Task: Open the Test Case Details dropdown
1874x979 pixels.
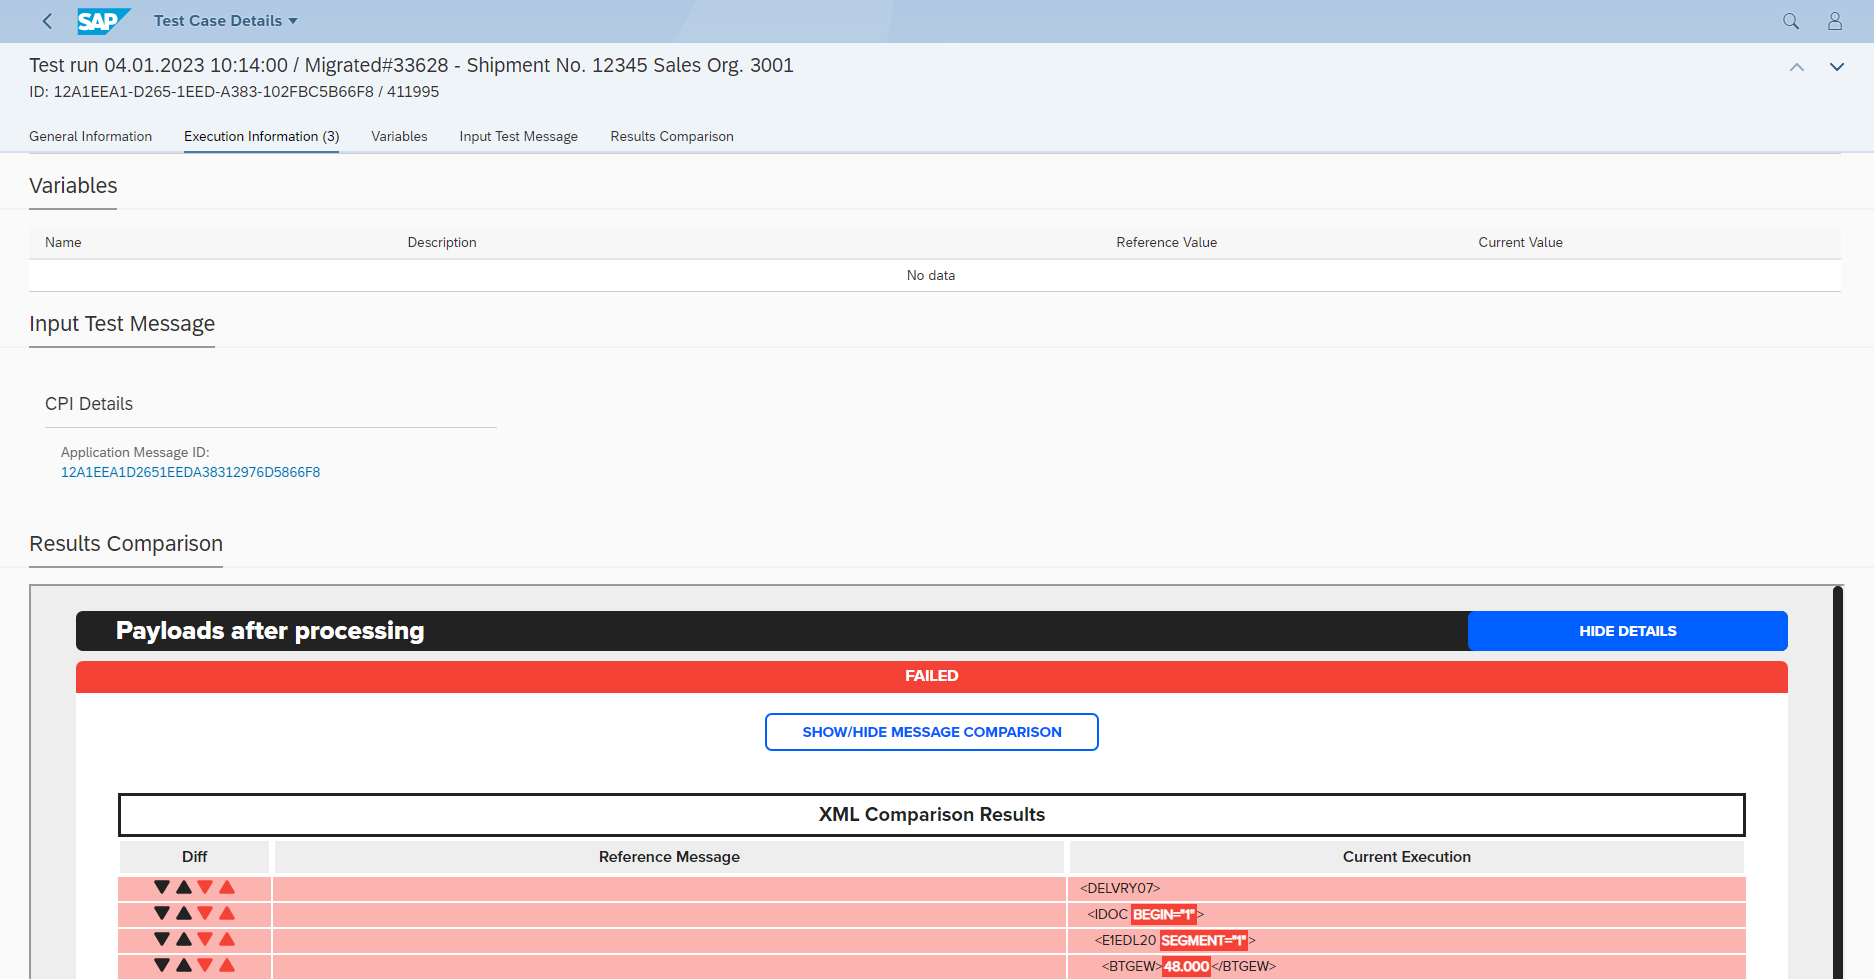Action: point(226,21)
